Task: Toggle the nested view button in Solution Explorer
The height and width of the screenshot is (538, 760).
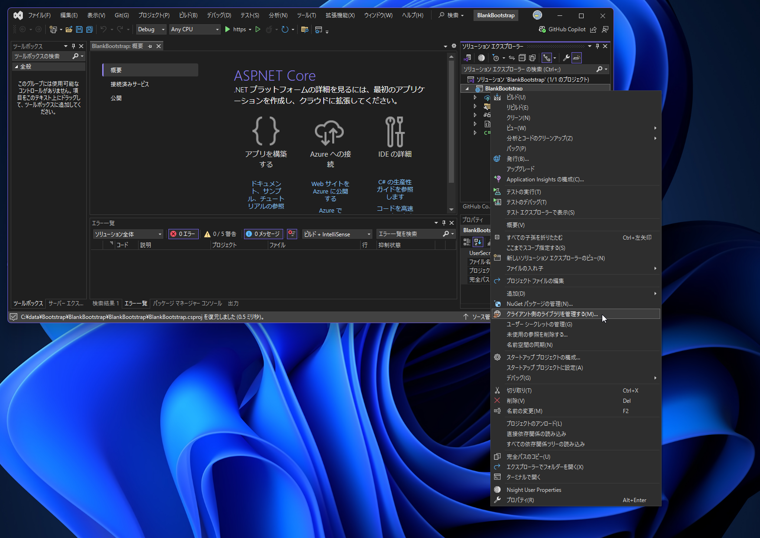Action: pyautogui.click(x=546, y=58)
